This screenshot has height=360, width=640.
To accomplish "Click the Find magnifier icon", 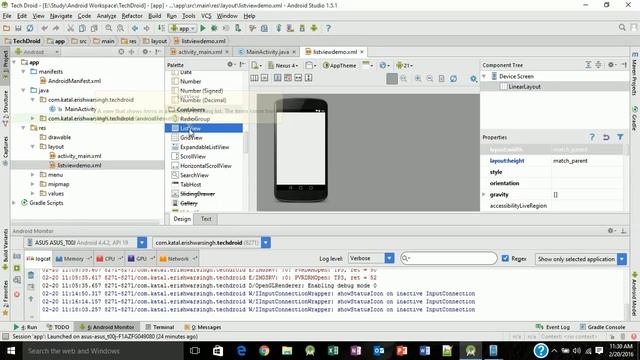I will point(109,28).
